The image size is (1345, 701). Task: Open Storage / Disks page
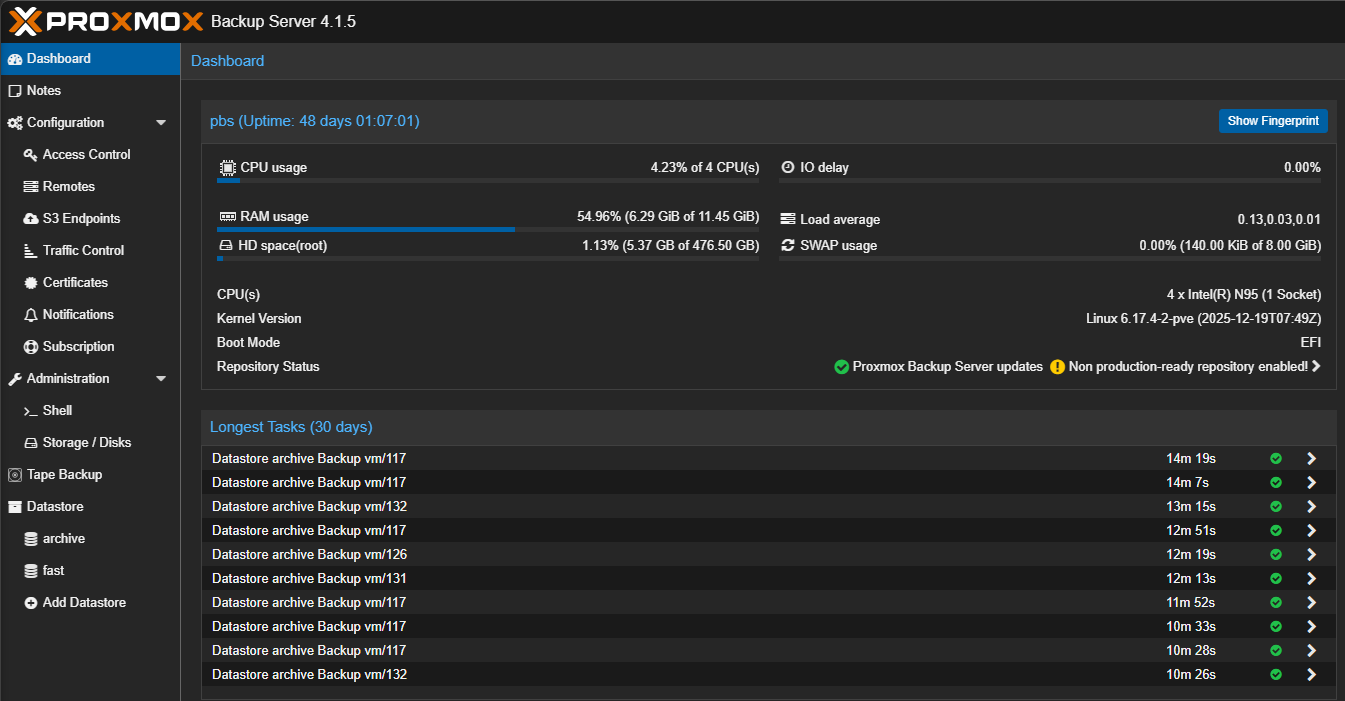[87, 443]
